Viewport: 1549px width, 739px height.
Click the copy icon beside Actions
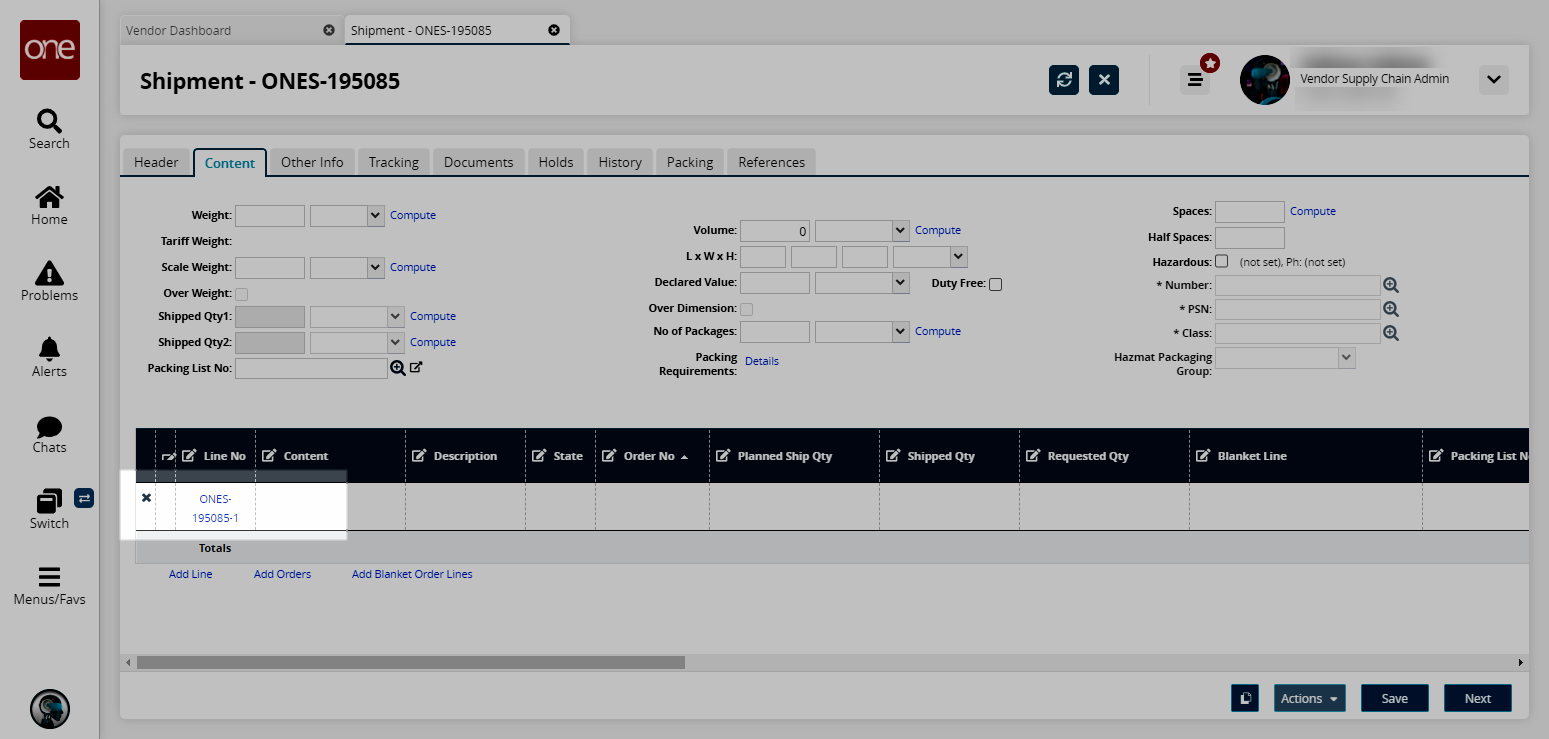pyautogui.click(x=1244, y=698)
